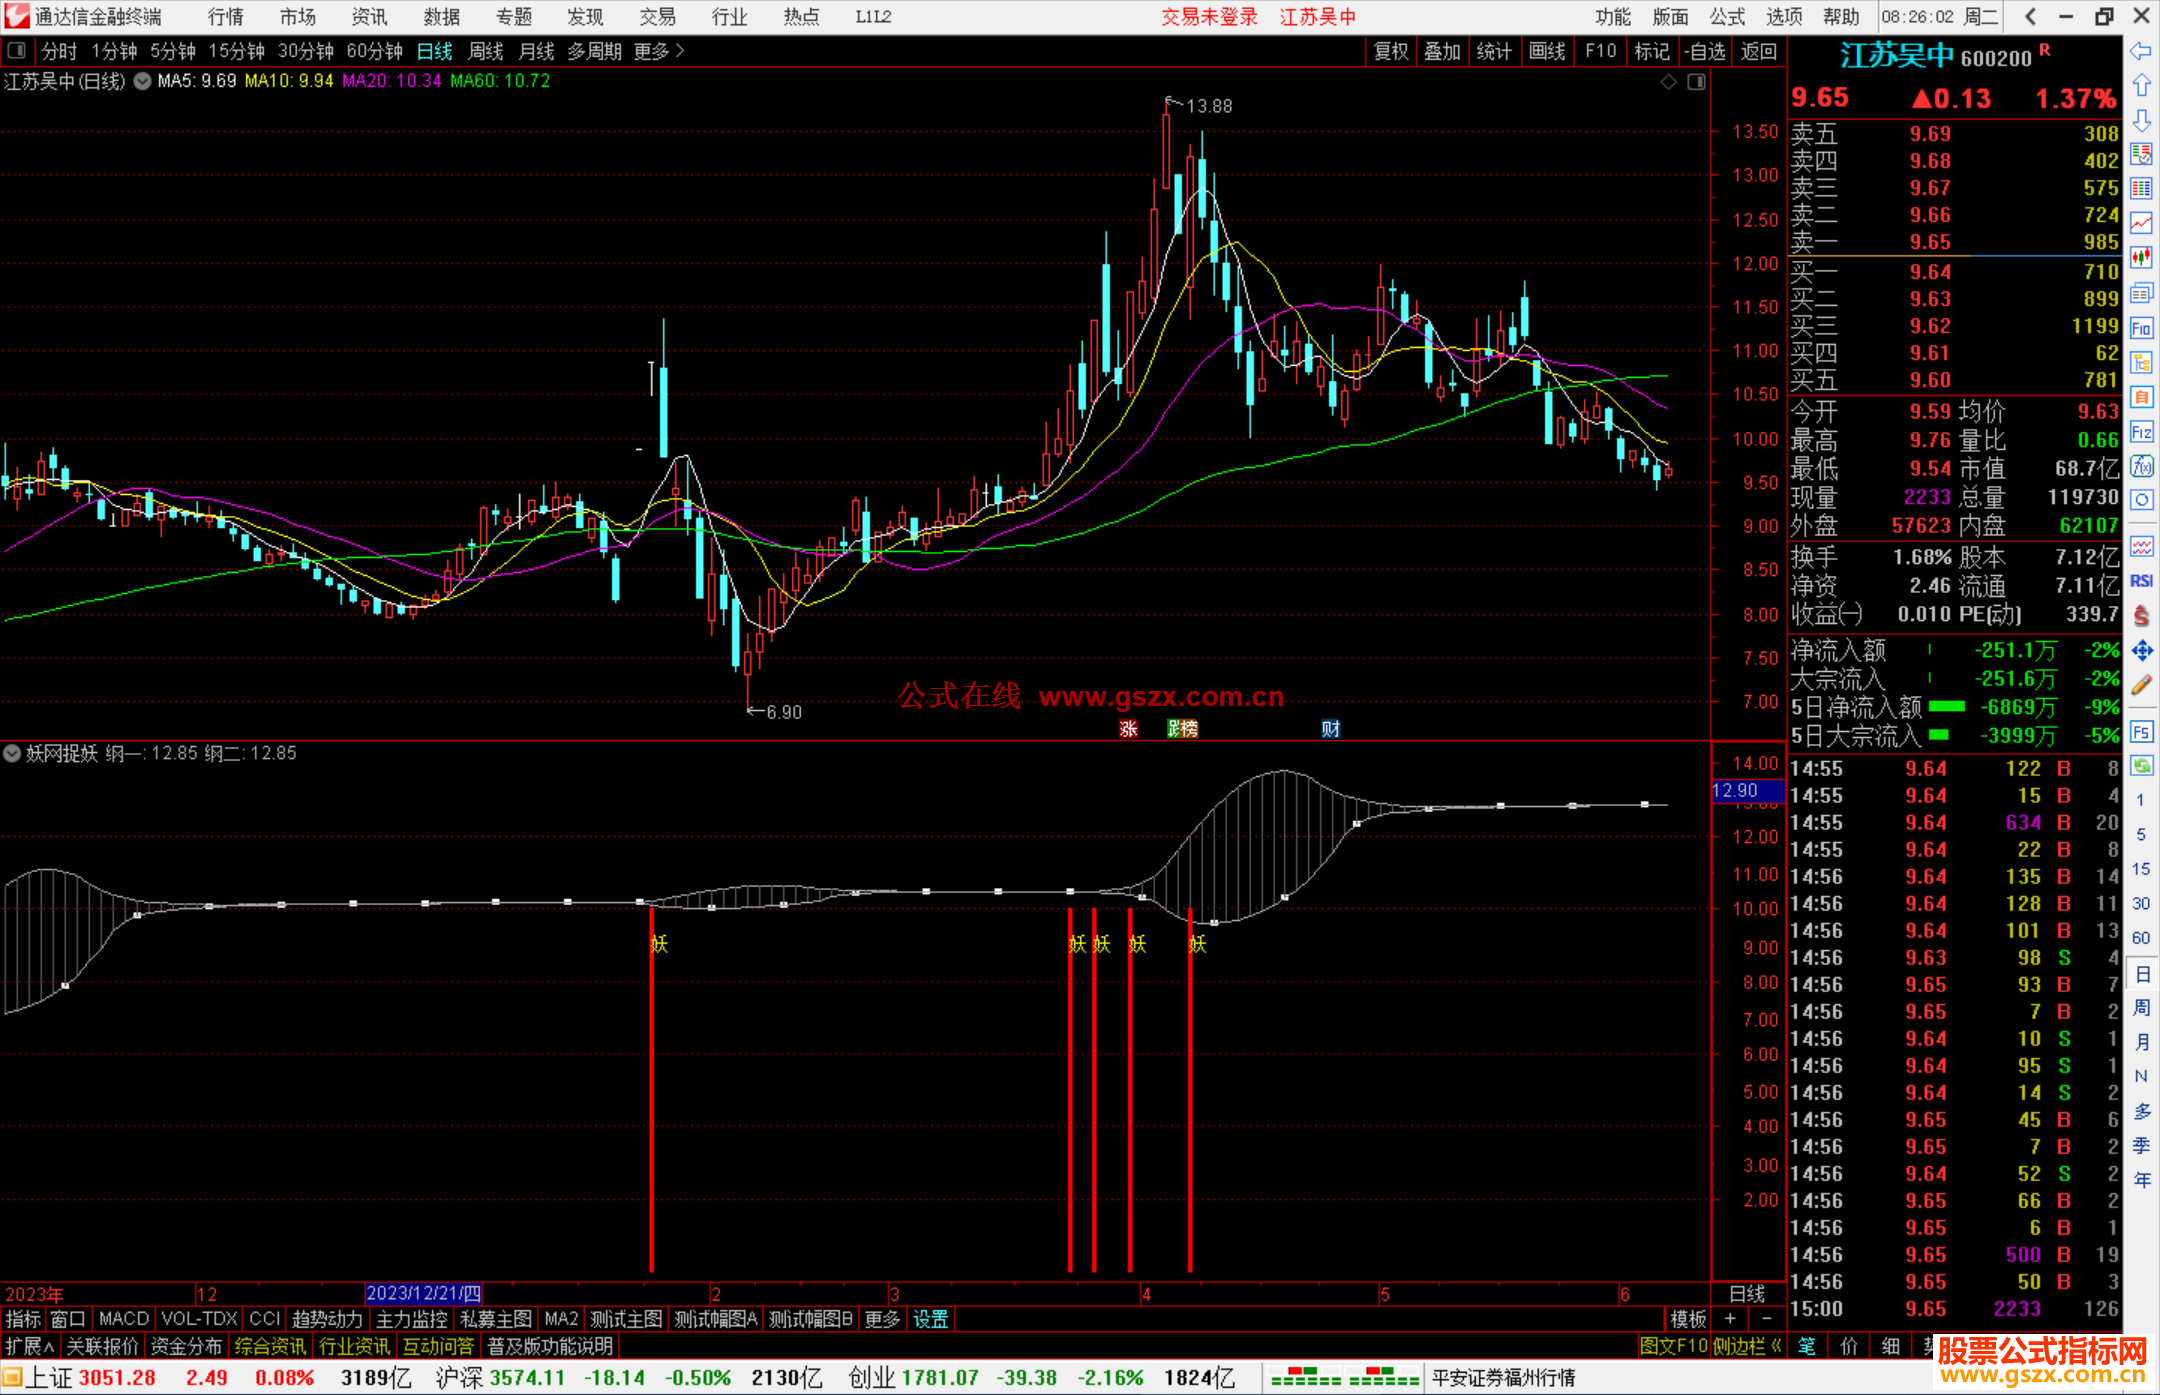Click the plus zoom-in button near 模板
2160x1395 pixels.
click(x=1730, y=1319)
